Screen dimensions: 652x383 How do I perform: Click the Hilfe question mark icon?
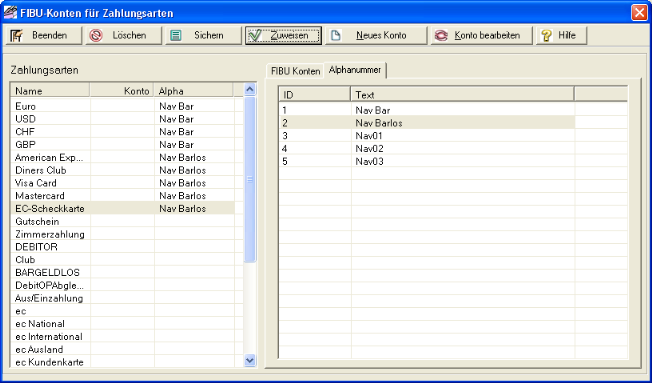coord(547,36)
